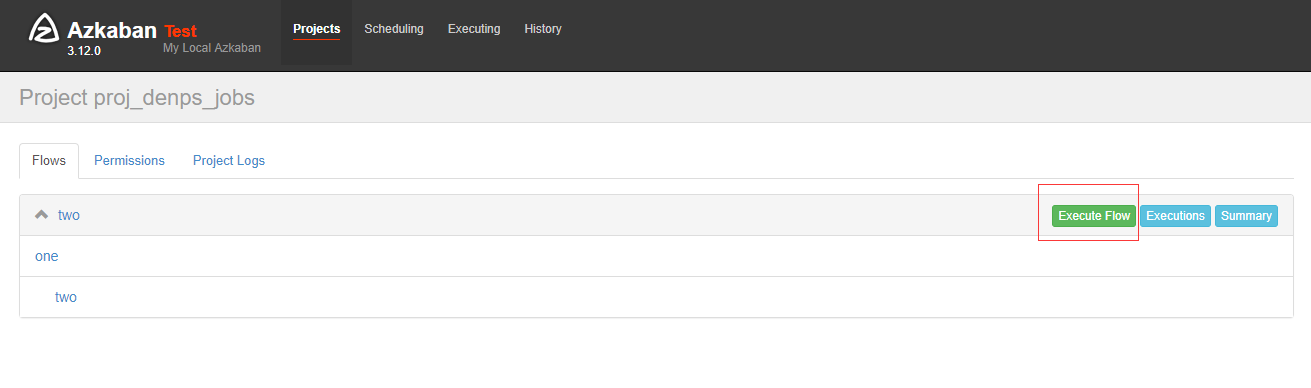The height and width of the screenshot is (388, 1311).
Task: Click the My Local Azkaban subtitle
Action: point(212,48)
